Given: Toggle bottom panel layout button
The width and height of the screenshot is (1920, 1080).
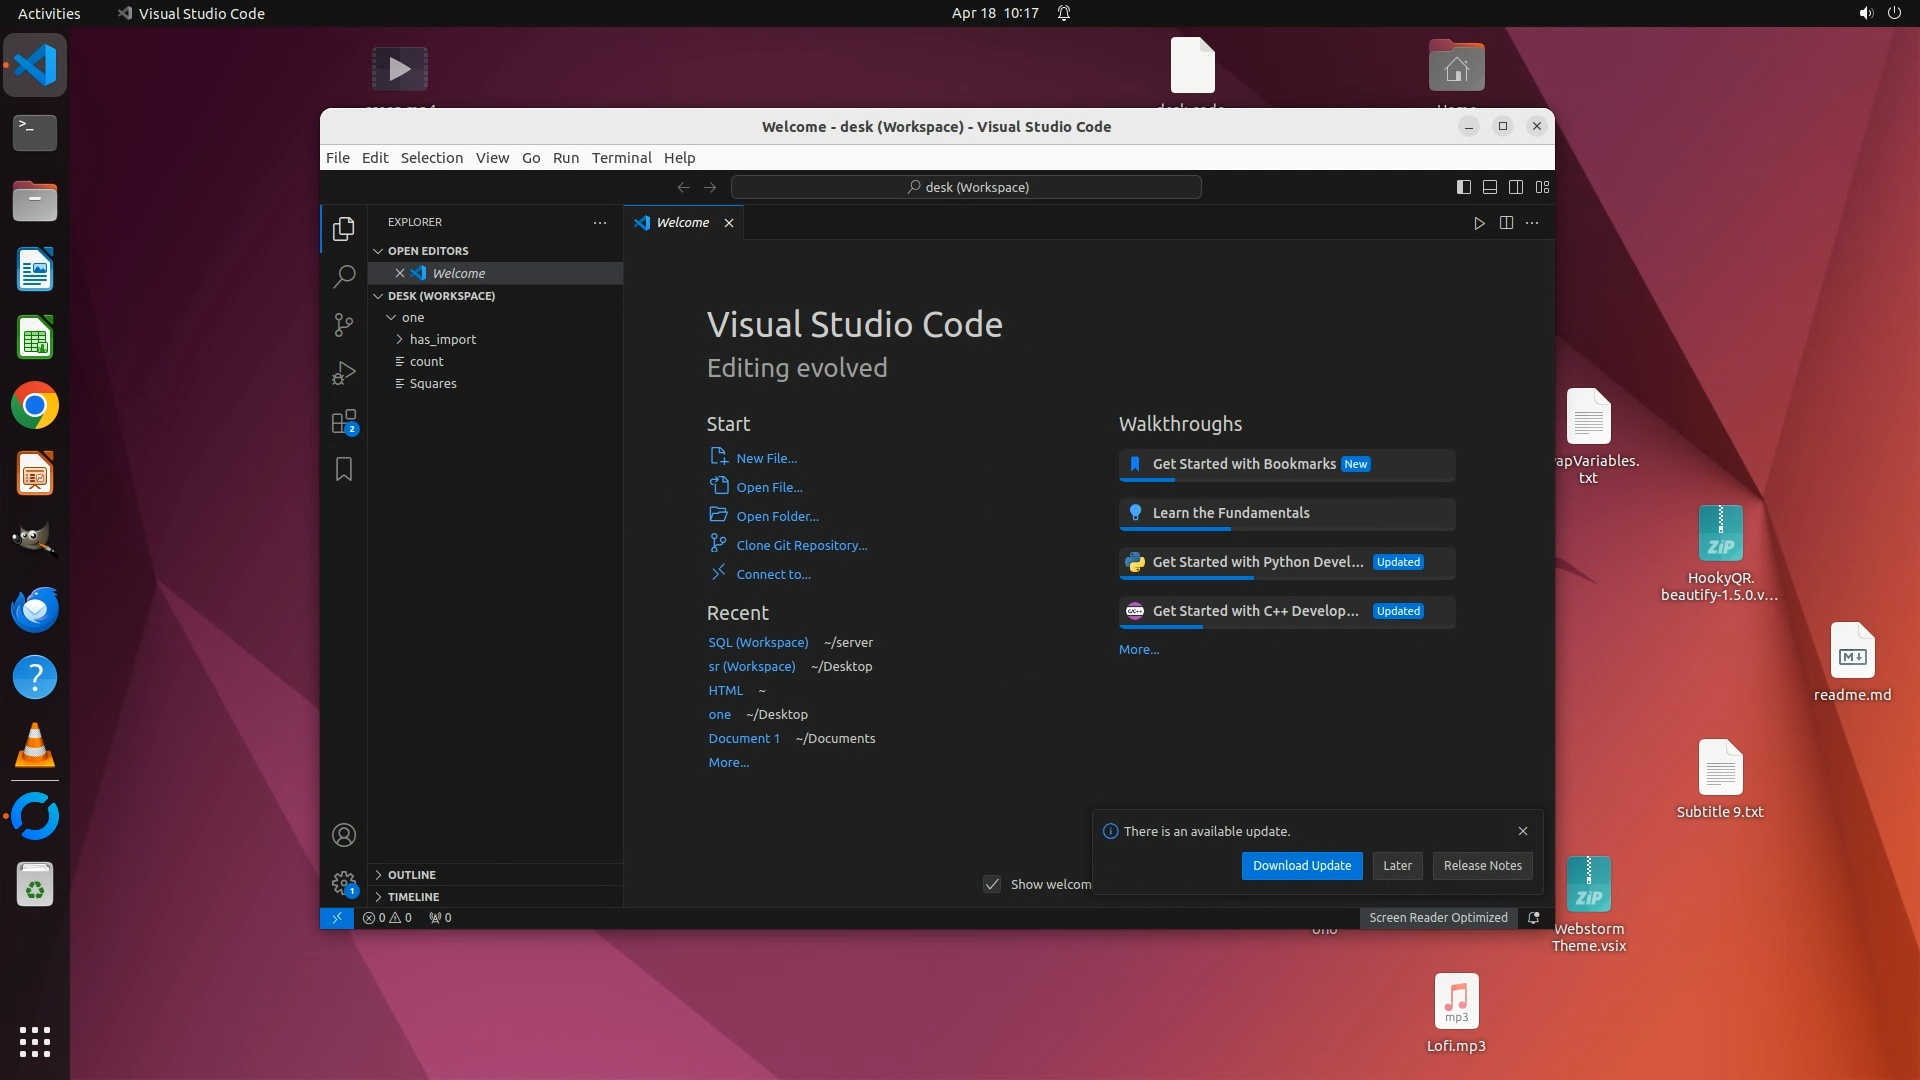Looking at the screenshot, I should 1490,187.
